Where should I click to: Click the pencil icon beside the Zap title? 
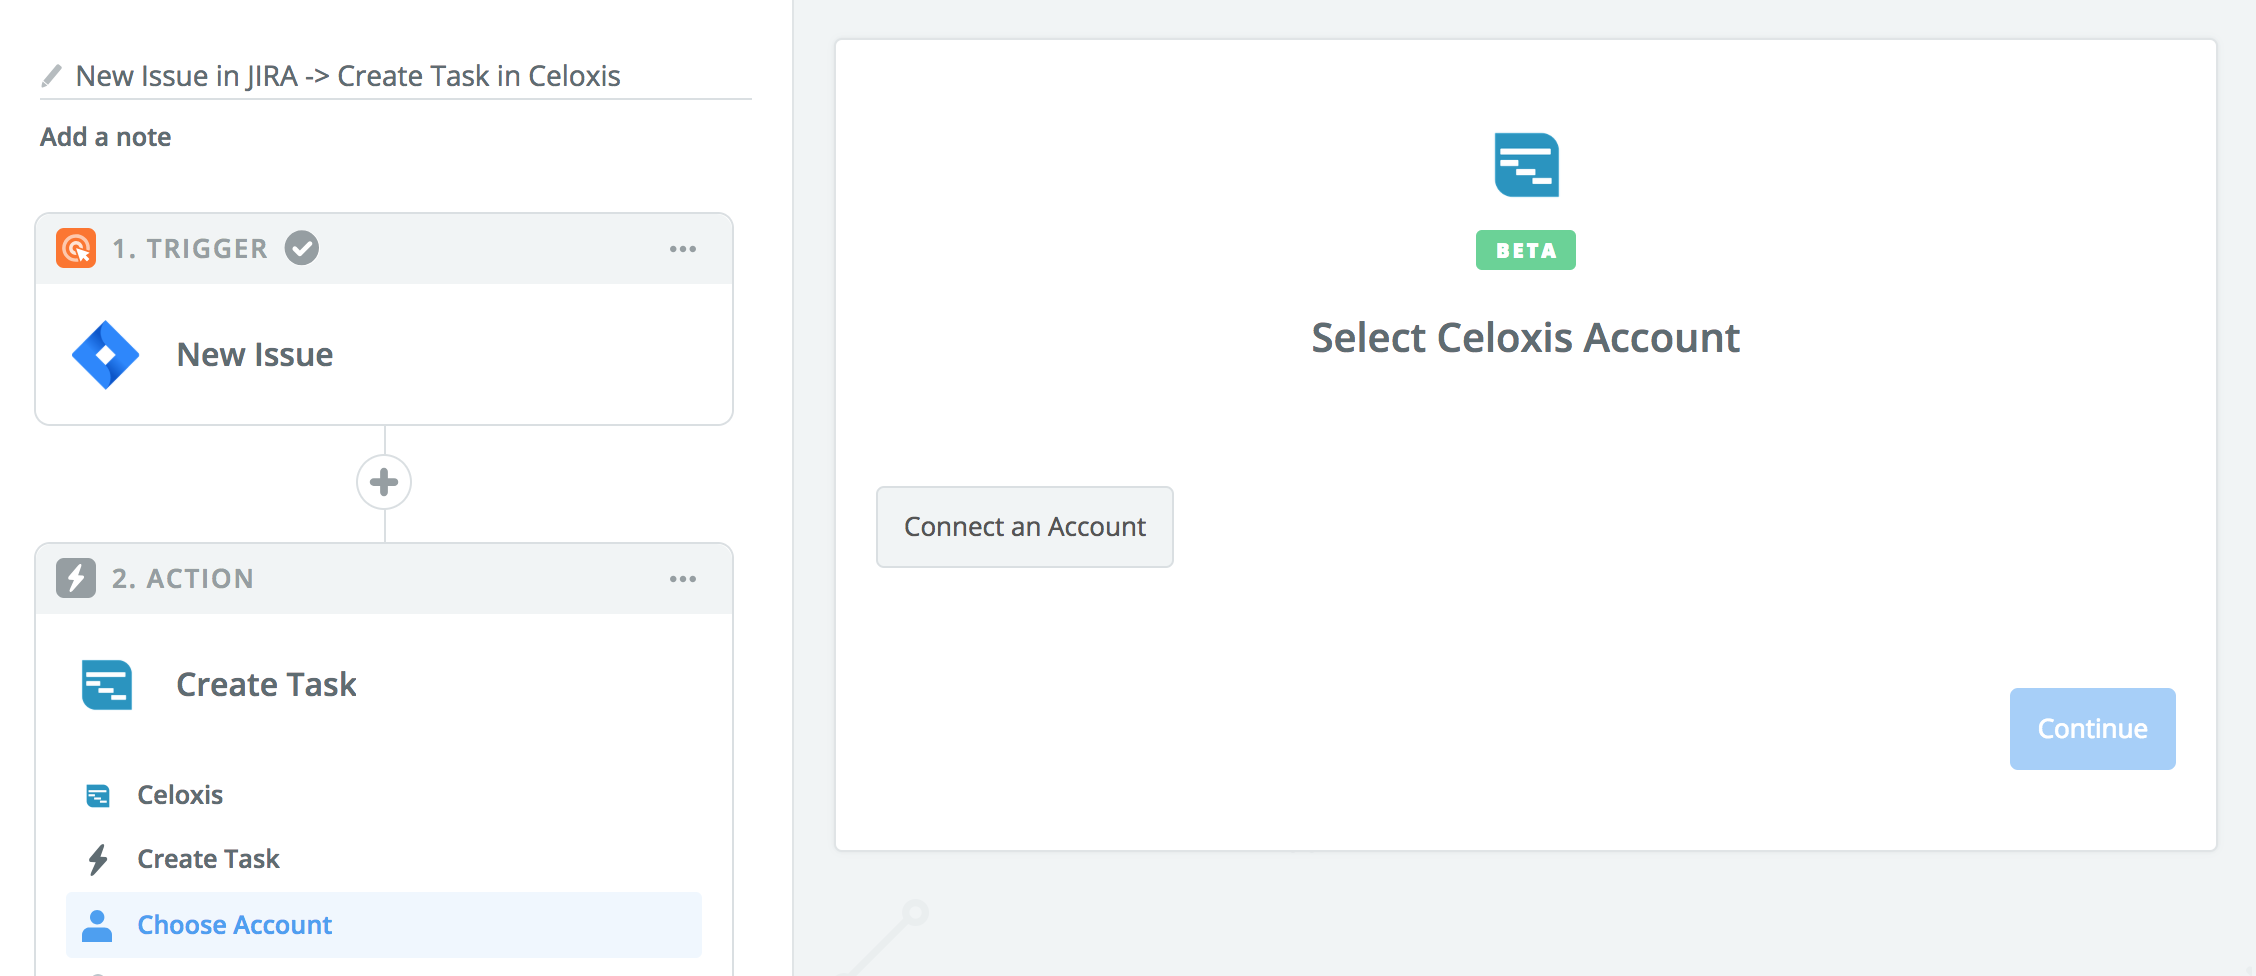coord(51,76)
